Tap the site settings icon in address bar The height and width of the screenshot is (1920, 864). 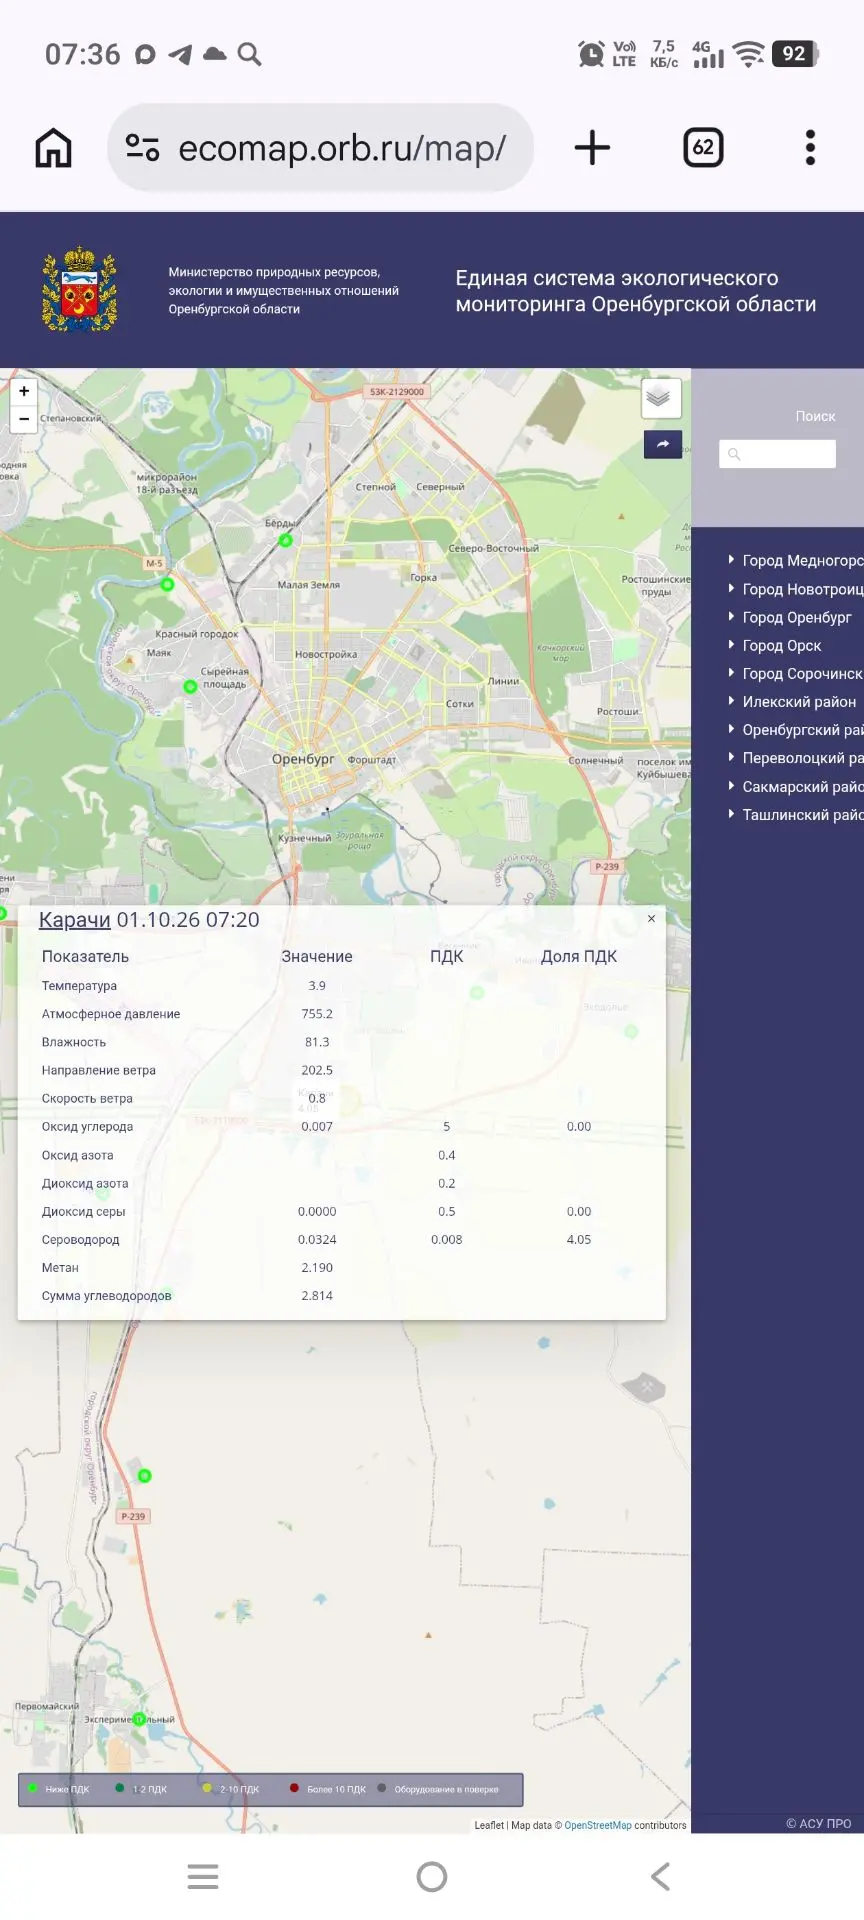coord(142,148)
